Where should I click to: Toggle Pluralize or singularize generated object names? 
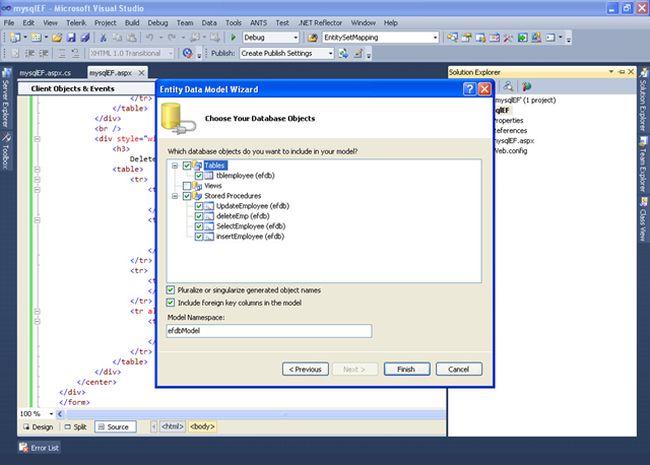171,290
